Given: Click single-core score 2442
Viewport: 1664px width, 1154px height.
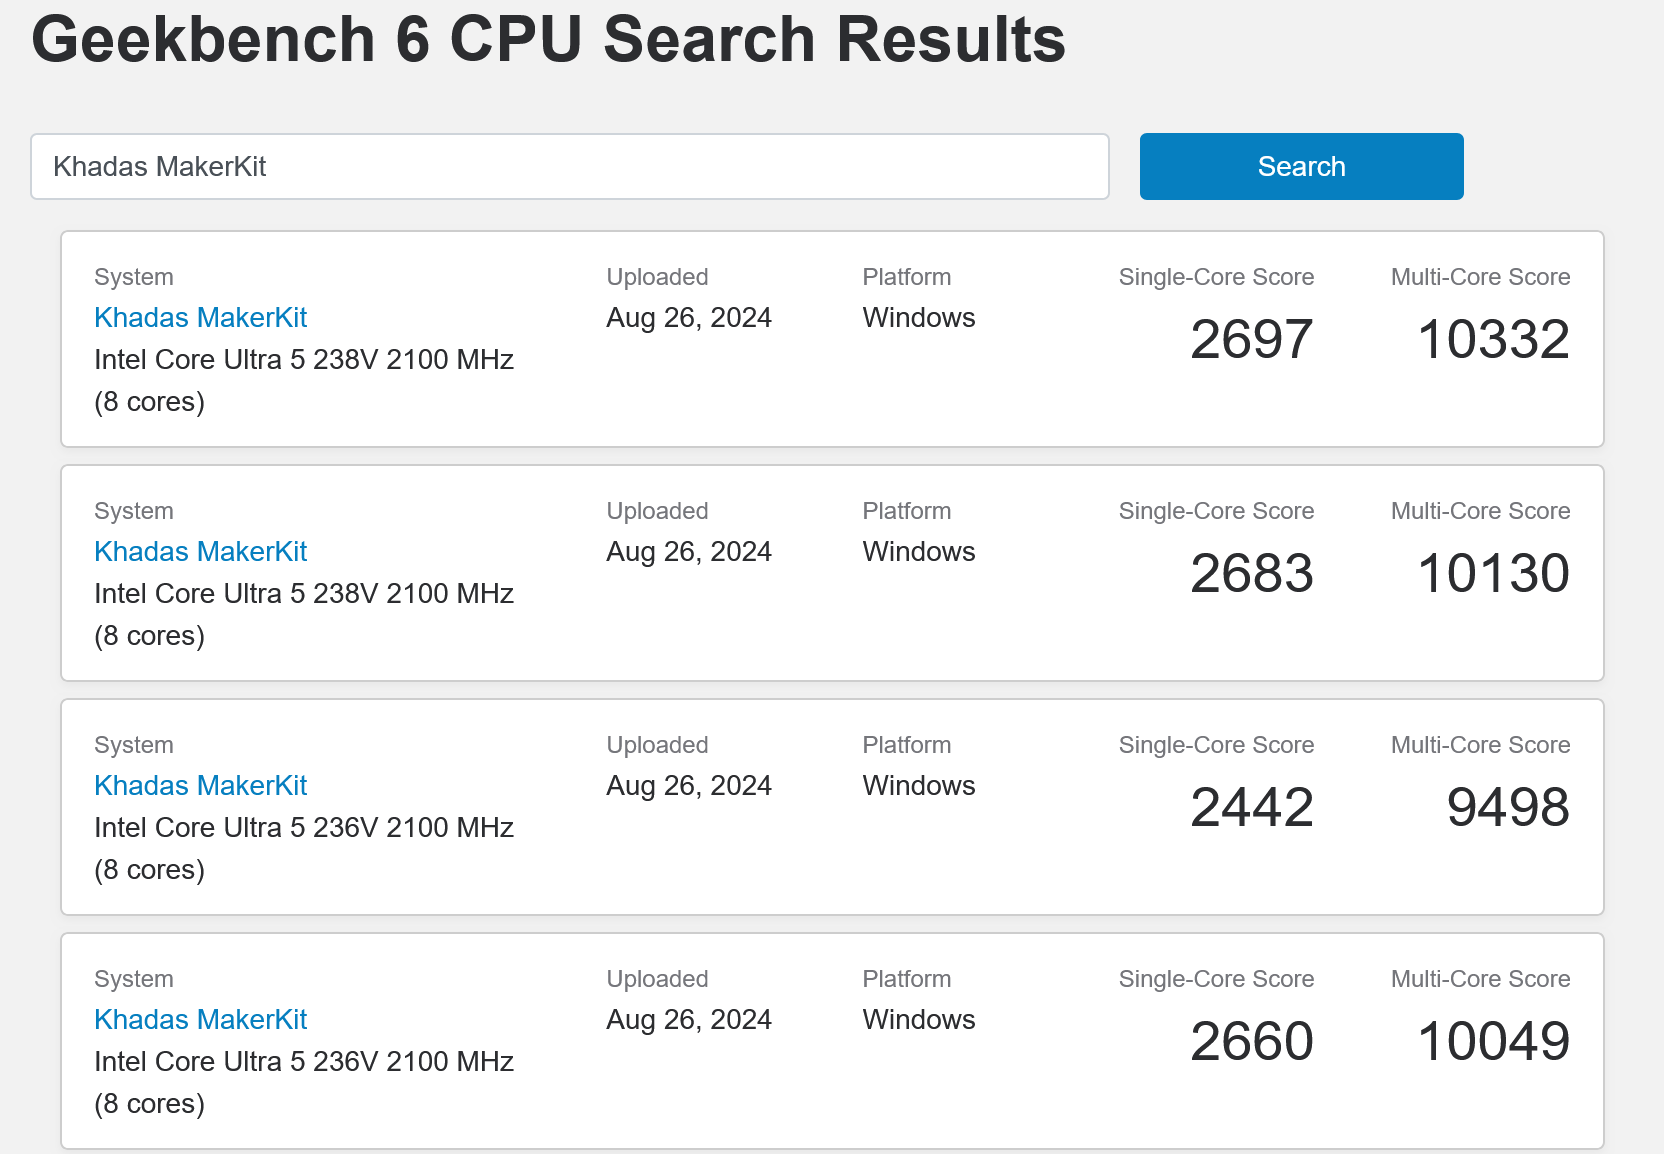Looking at the screenshot, I should (x=1251, y=808).
